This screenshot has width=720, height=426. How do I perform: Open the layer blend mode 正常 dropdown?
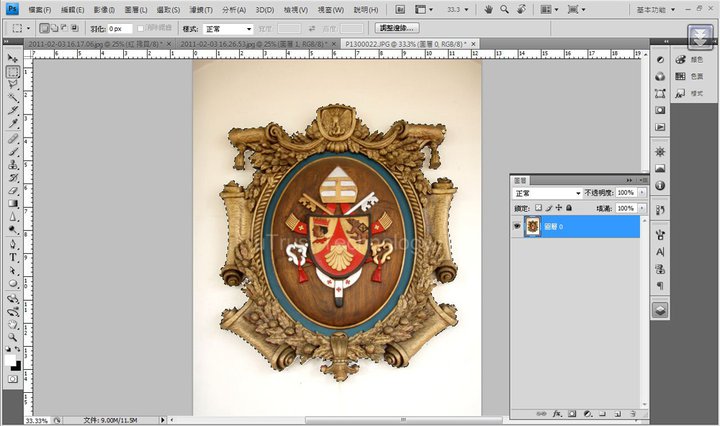click(x=547, y=193)
